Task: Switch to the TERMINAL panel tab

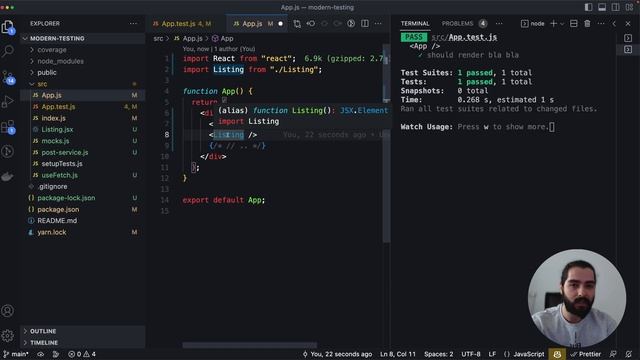Action: (x=415, y=24)
